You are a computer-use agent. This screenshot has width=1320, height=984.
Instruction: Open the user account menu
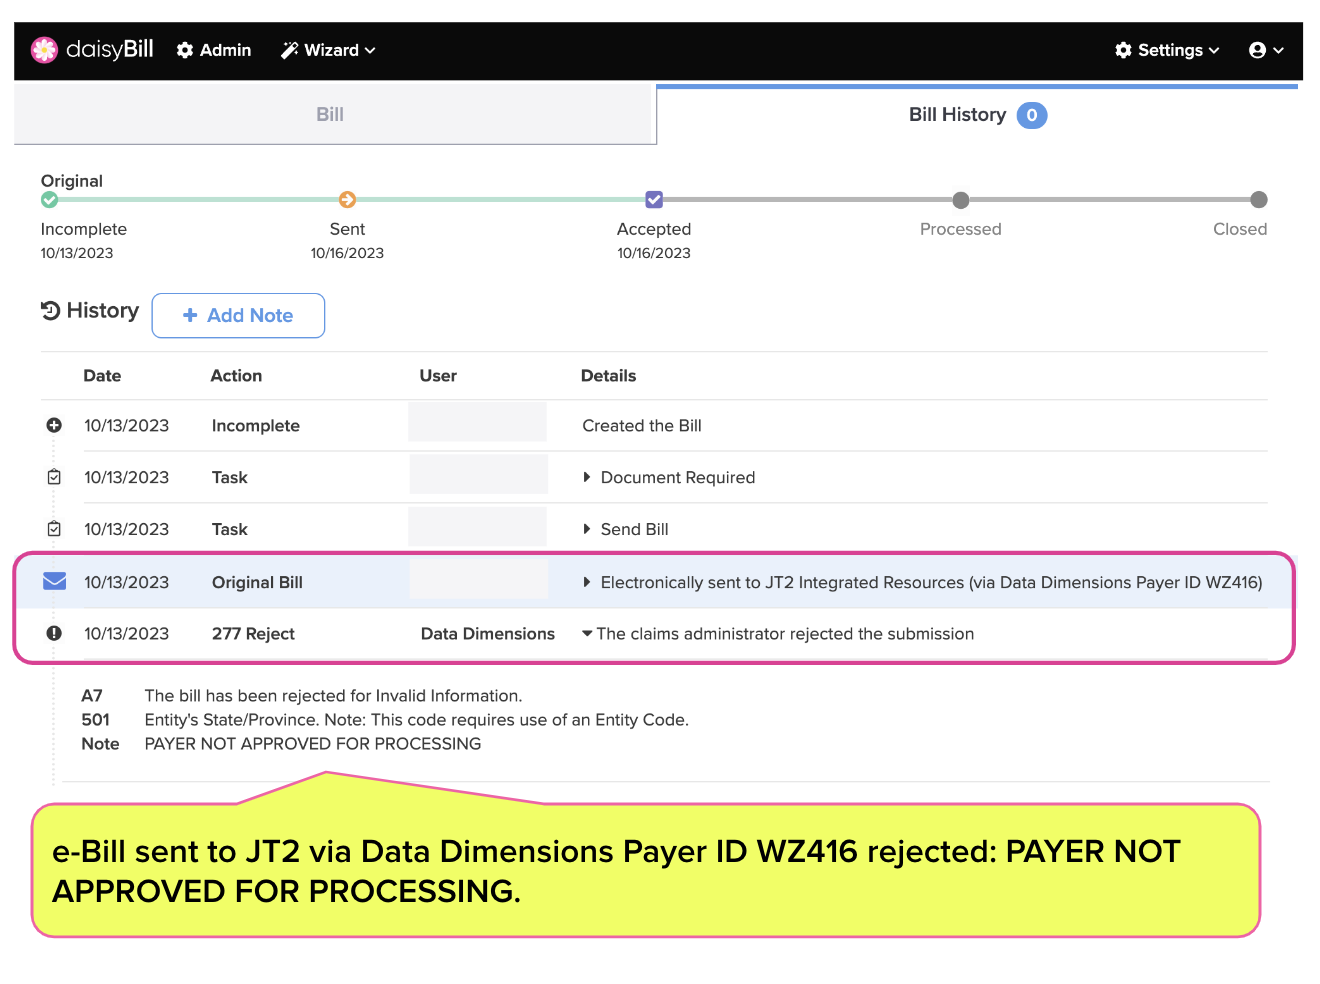pos(1266,50)
